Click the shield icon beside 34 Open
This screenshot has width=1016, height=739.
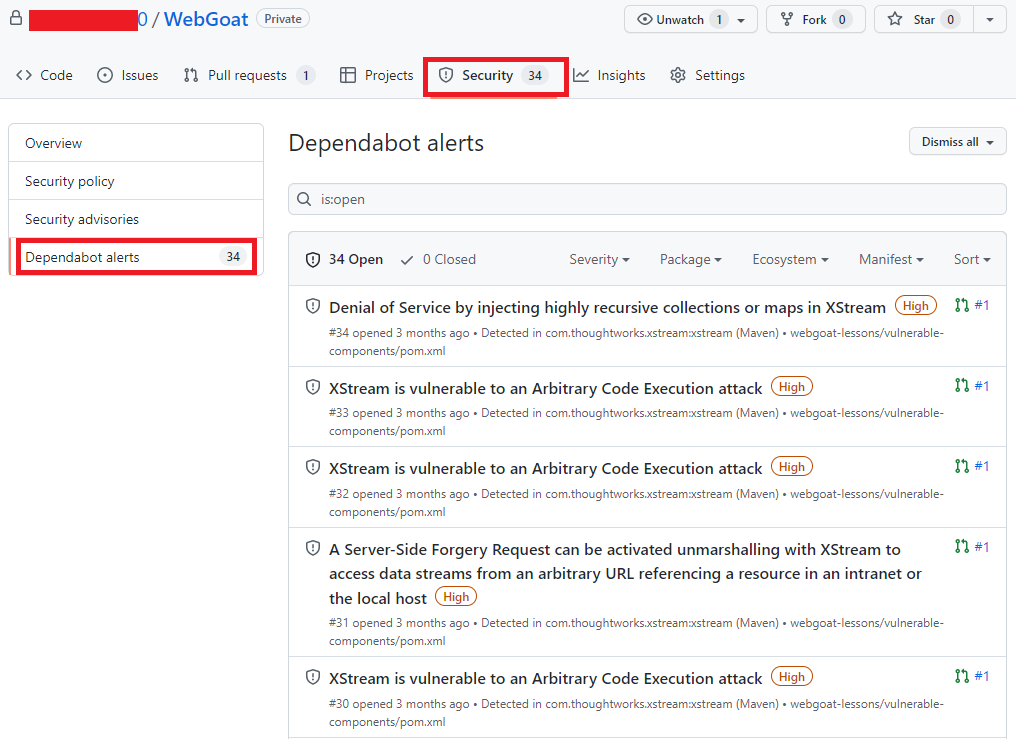coord(313,260)
